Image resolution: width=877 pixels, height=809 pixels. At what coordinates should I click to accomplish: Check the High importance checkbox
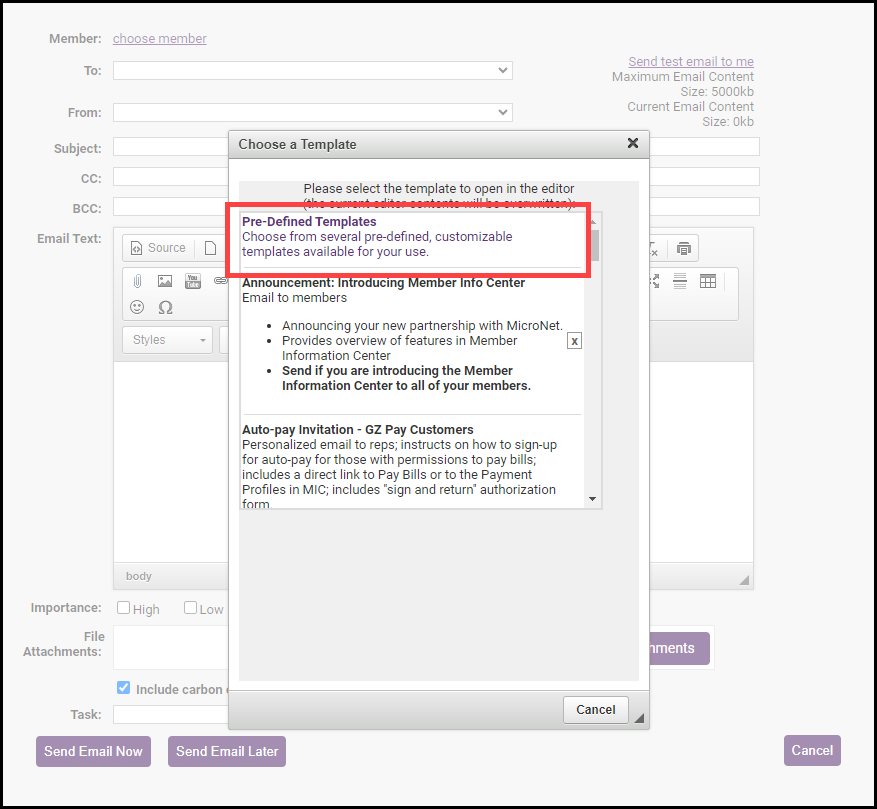click(x=124, y=608)
